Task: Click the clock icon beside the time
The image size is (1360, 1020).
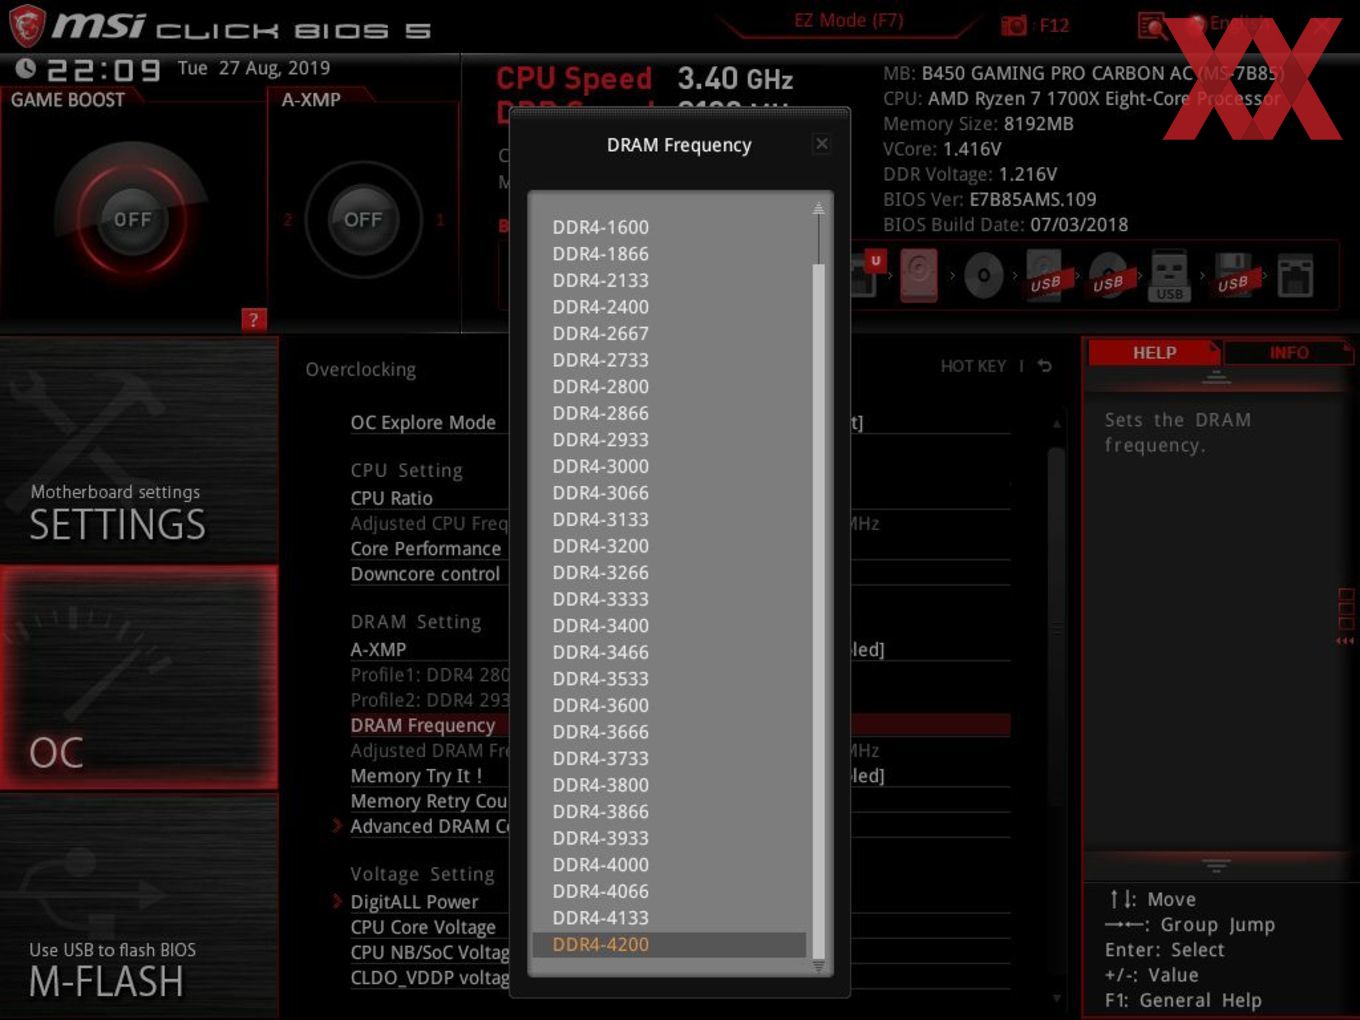Action: 26,68
